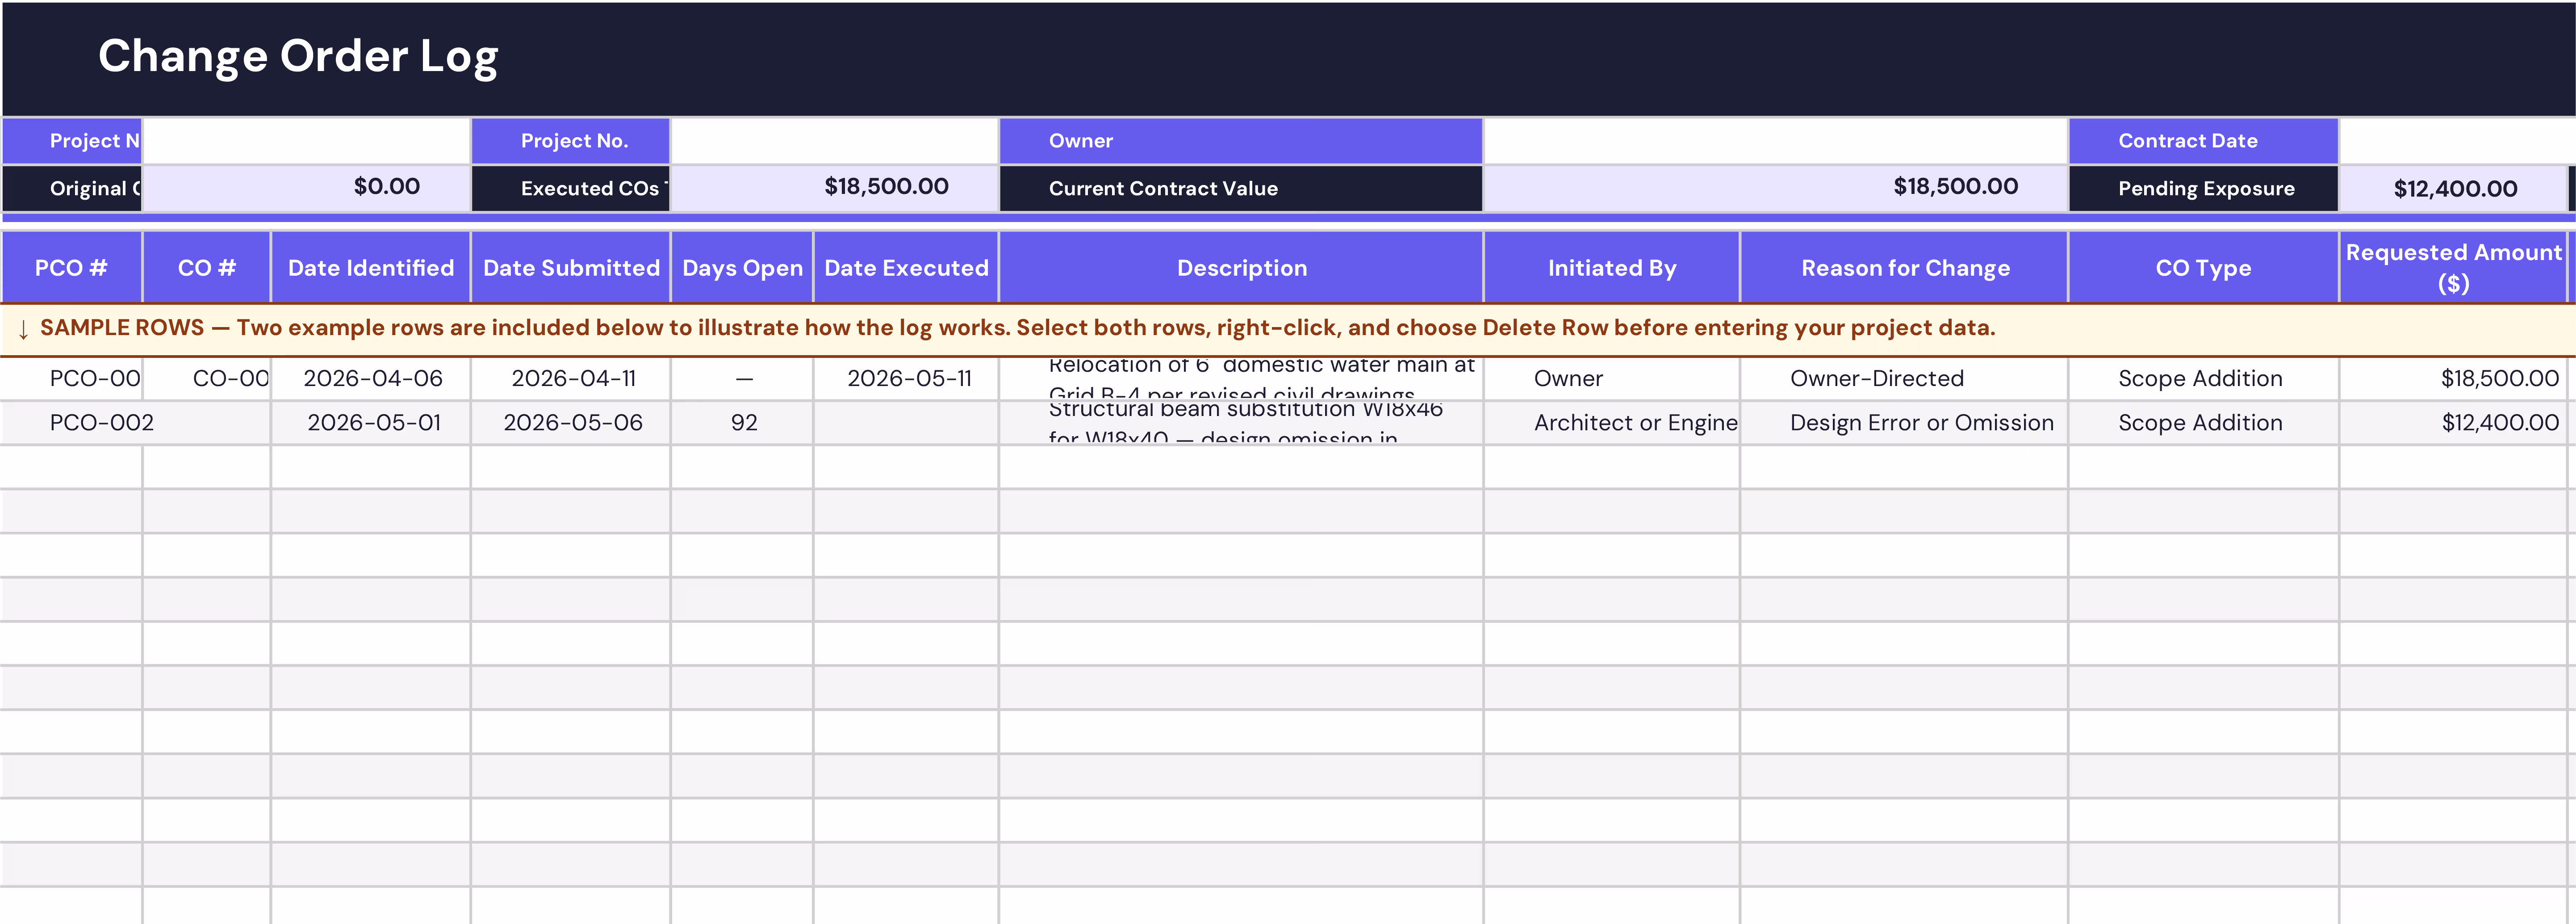Select the Days Open column header
Screen dimensions: 2576x924
[742, 268]
